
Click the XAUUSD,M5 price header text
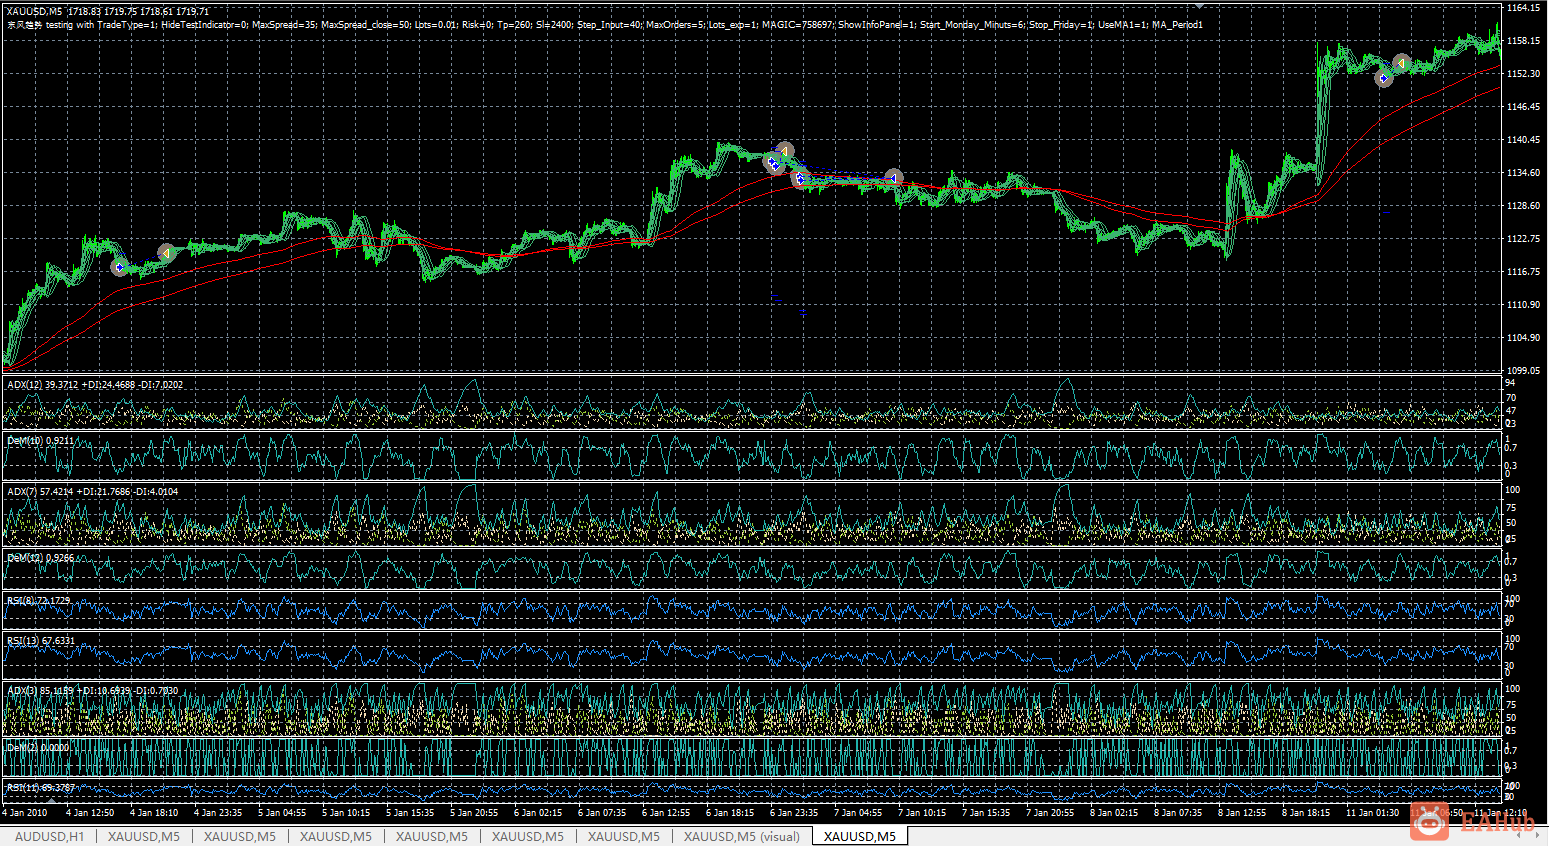[x=108, y=12]
